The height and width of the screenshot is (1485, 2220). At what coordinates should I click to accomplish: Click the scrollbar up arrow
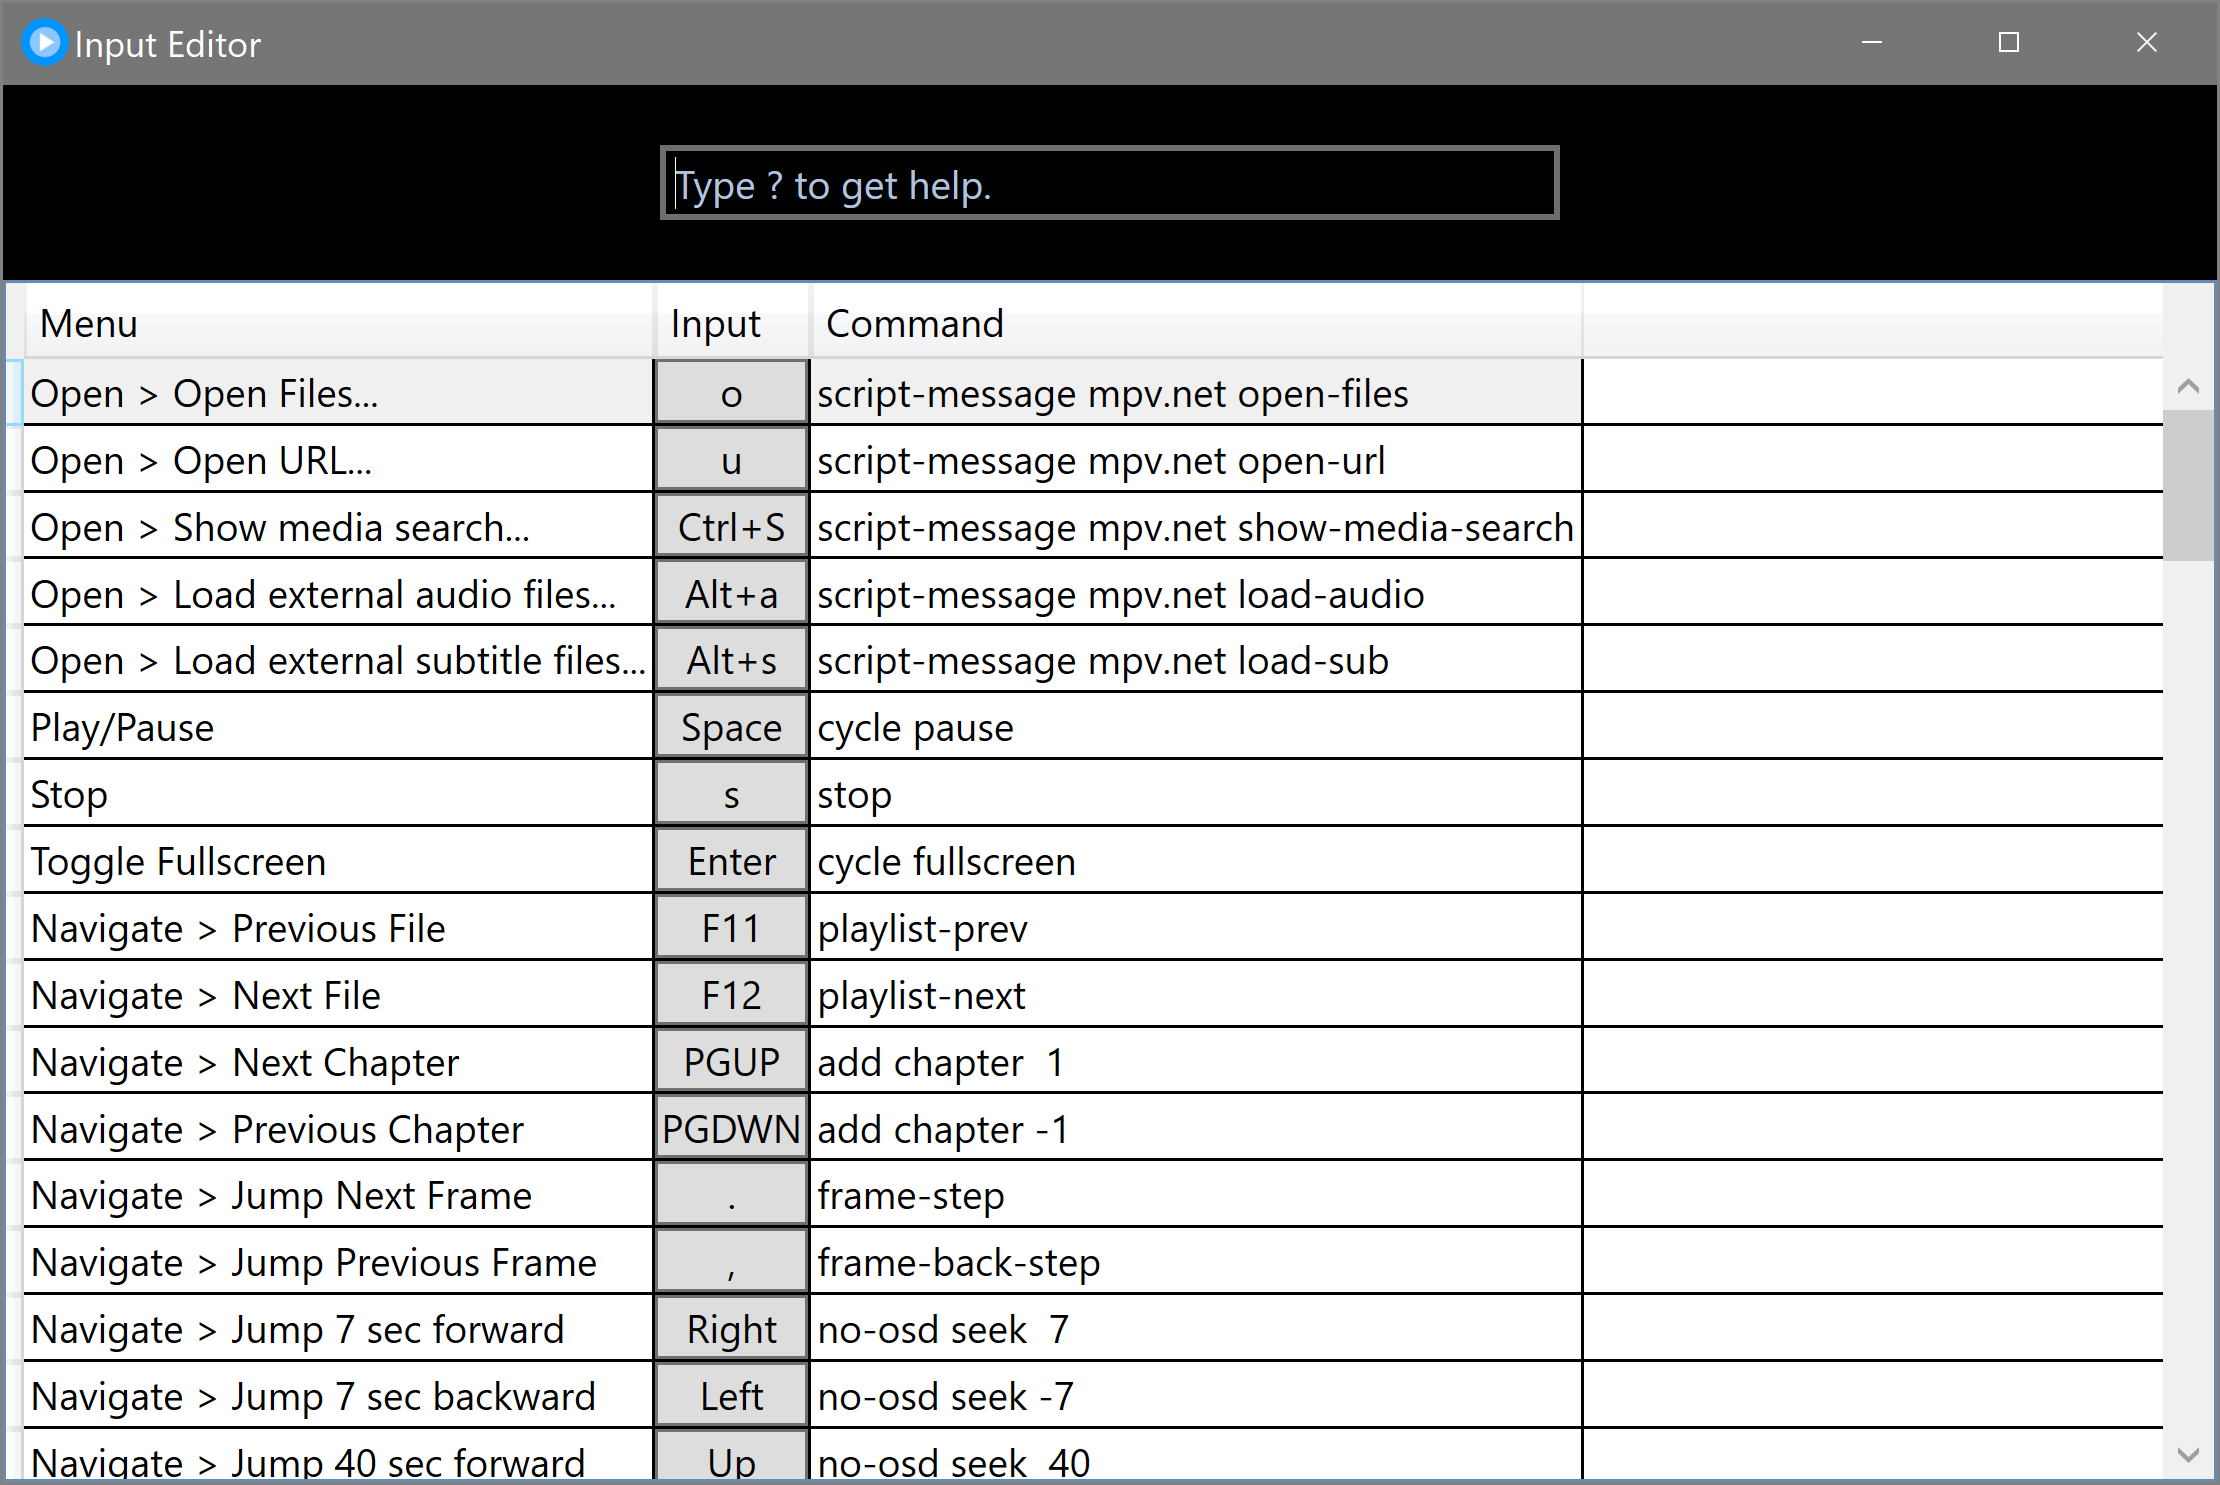tap(2188, 386)
